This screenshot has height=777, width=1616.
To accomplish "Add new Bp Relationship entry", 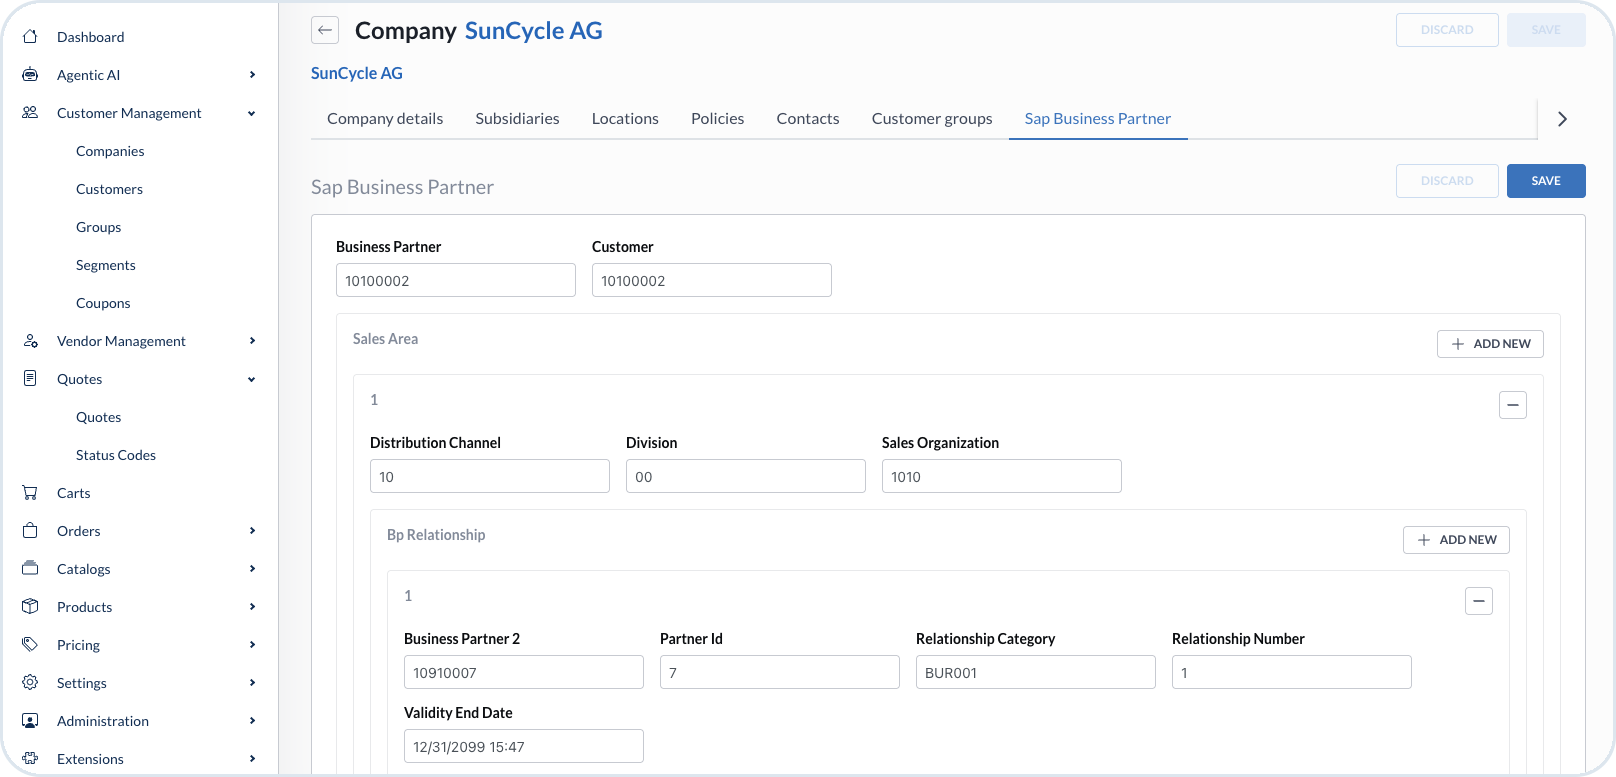I will coord(1456,540).
